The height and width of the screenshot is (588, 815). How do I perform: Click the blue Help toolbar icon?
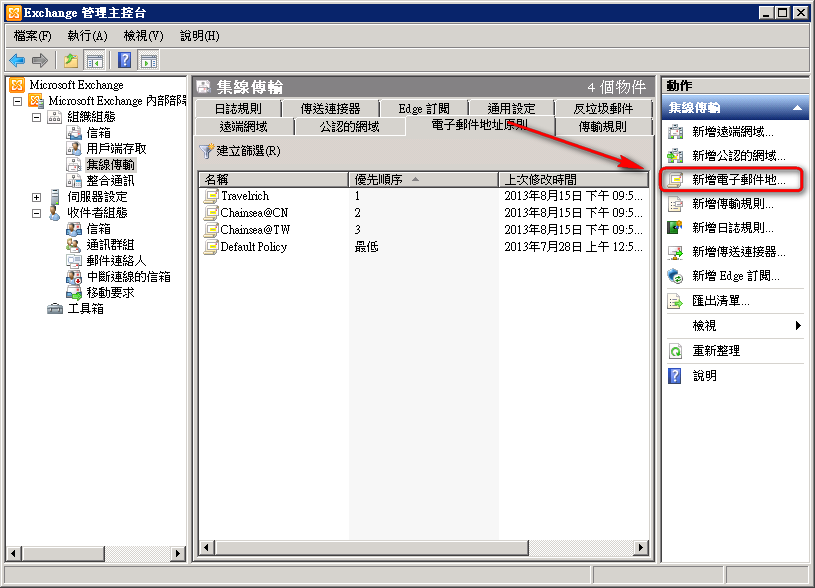click(x=125, y=61)
